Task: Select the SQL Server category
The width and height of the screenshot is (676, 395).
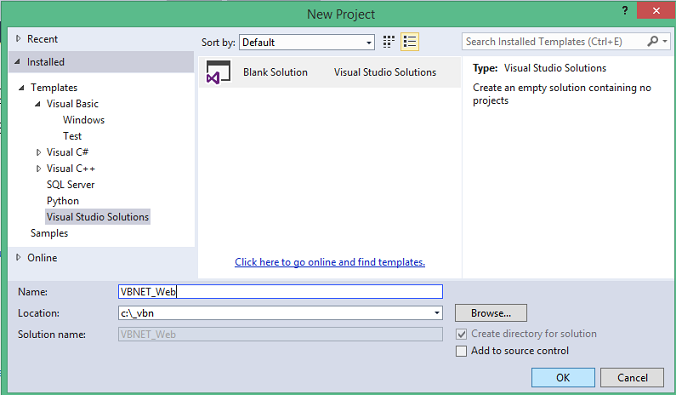Action: coord(71,185)
